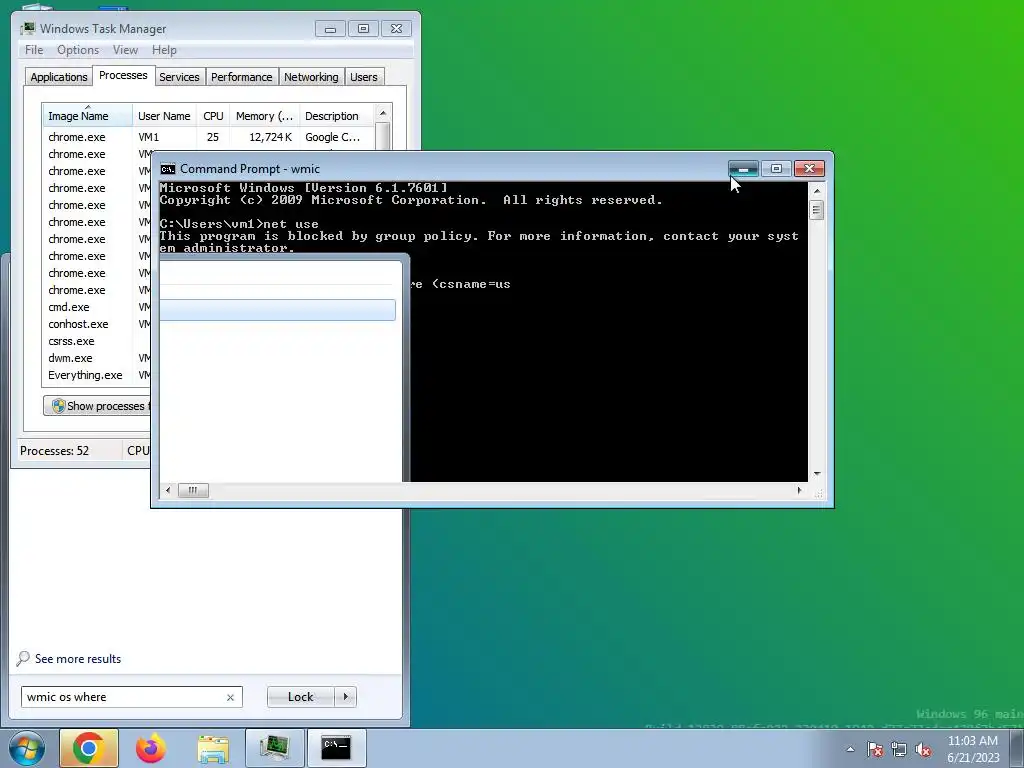The height and width of the screenshot is (768, 1024).
Task: Select the csrss.exe process row
Action: [x=97, y=341]
